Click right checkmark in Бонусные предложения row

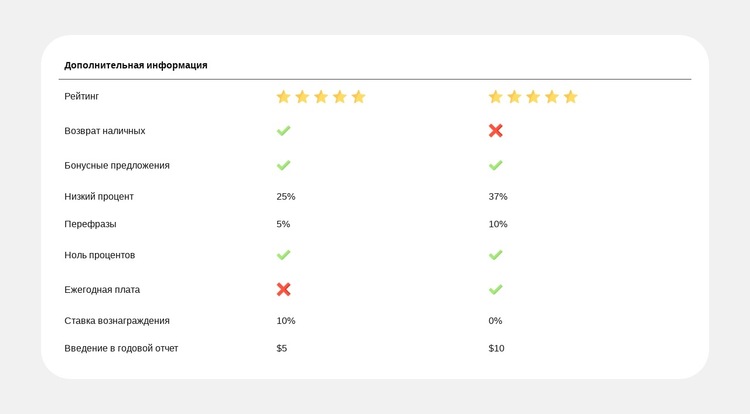coord(495,165)
